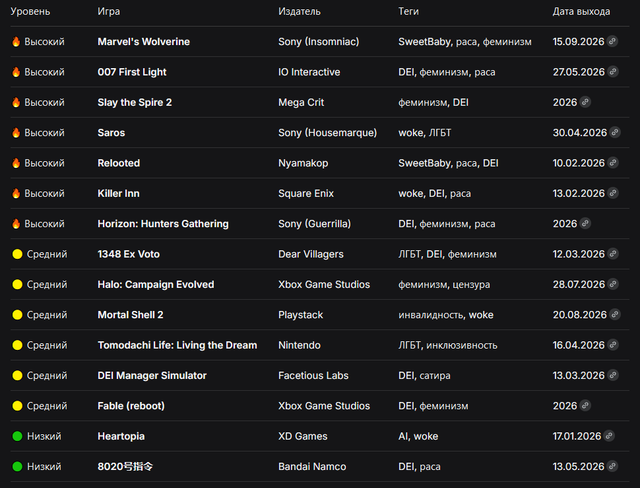Click green circle in 8020号指令 row
Viewport: 640px width, 488px height.
(17, 466)
